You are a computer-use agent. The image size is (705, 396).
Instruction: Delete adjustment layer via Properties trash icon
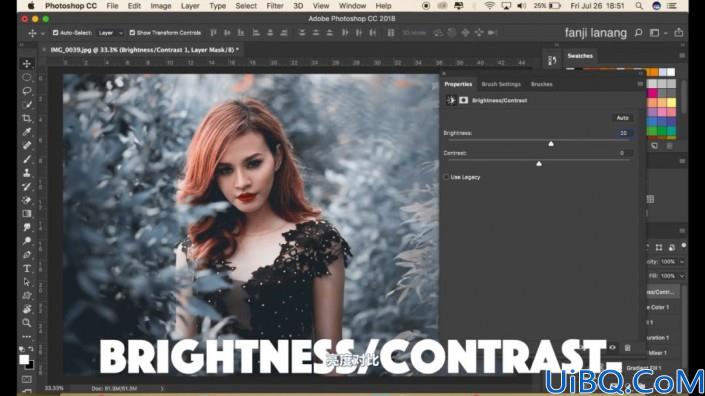[627, 347]
